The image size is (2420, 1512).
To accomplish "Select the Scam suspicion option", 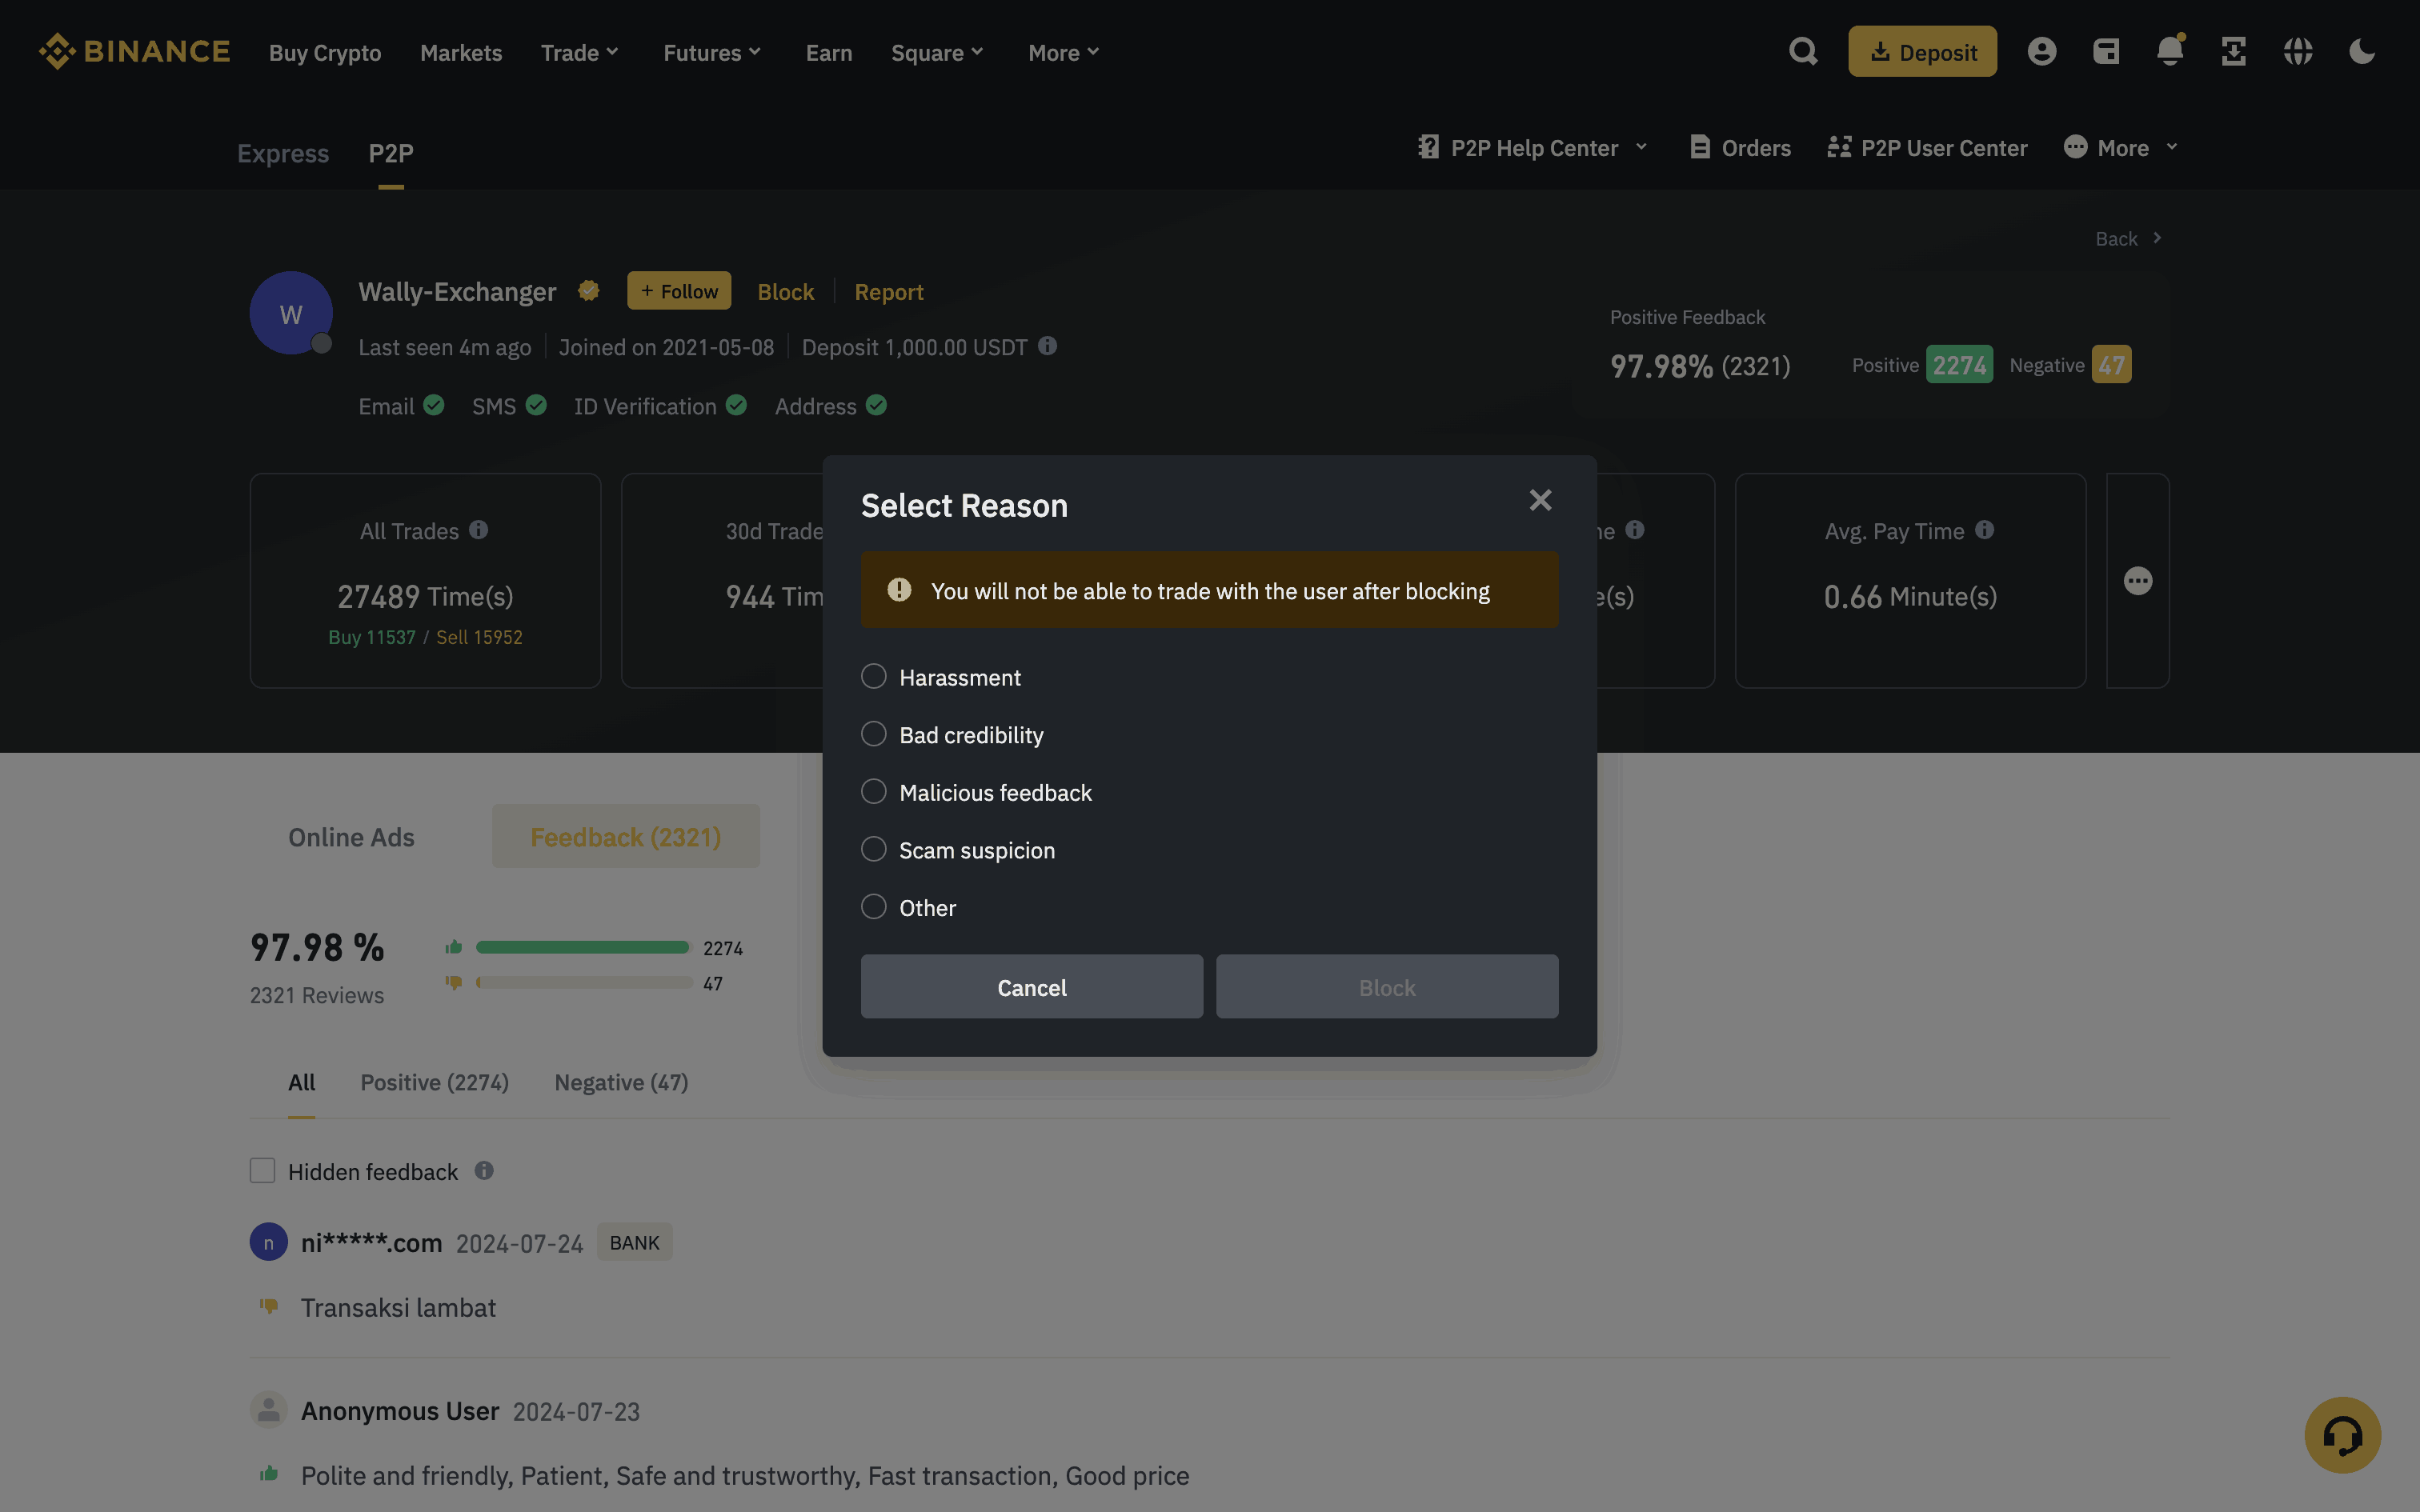I will (874, 850).
